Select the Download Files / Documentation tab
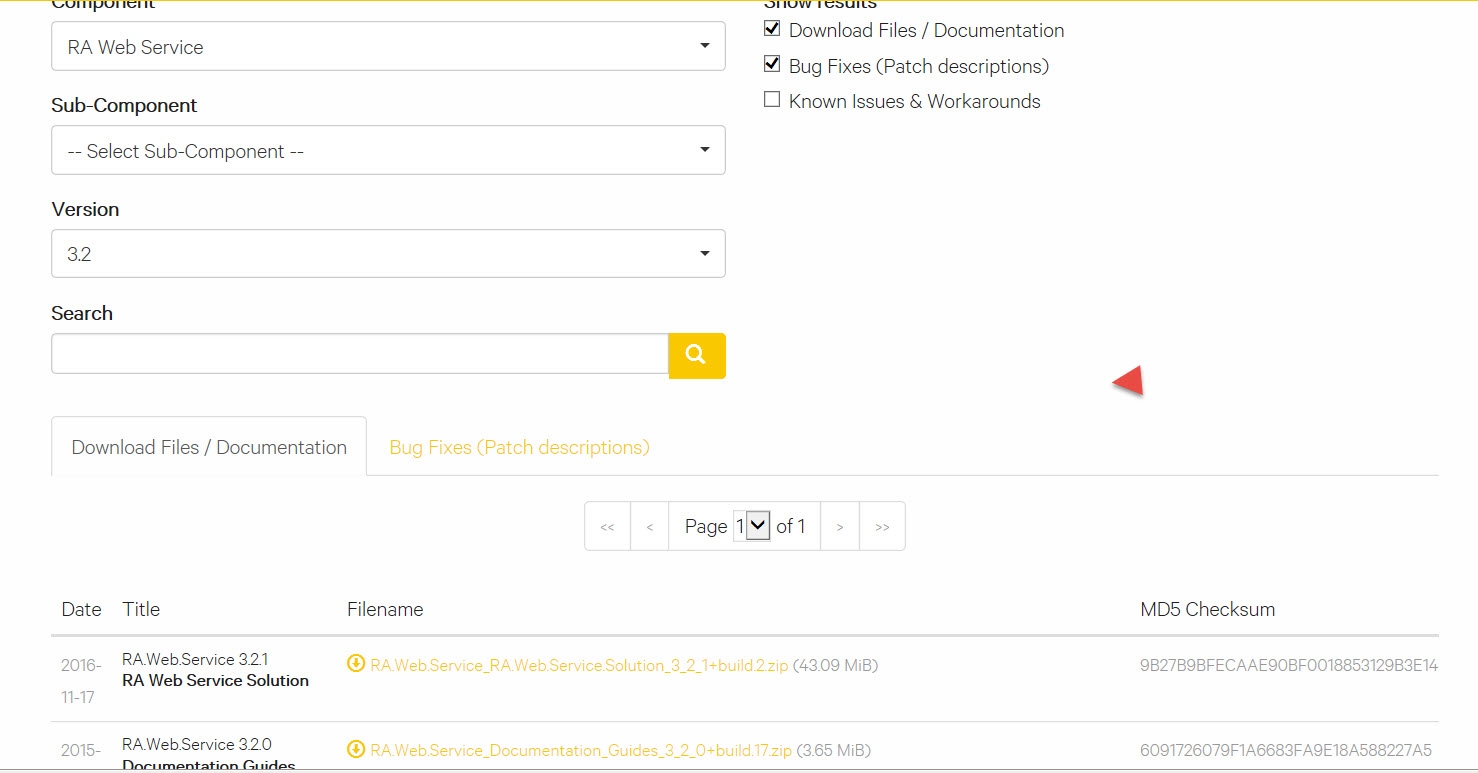The image size is (1478, 773). click(x=207, y=447)
